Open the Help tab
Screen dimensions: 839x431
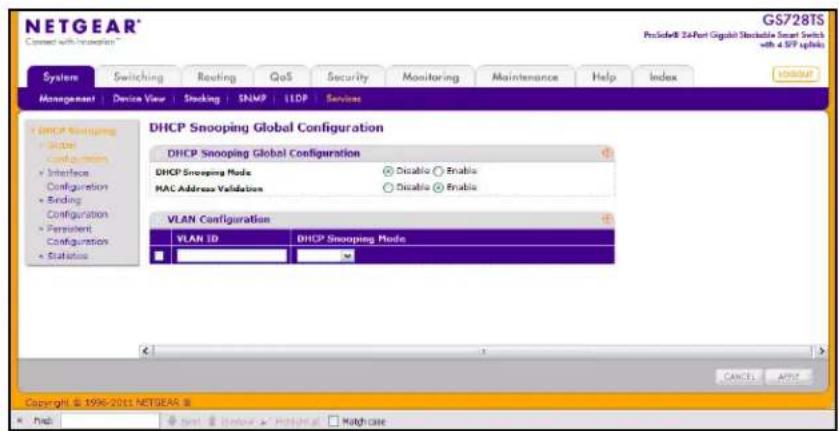pyautogui.click(x=604, y=77)
